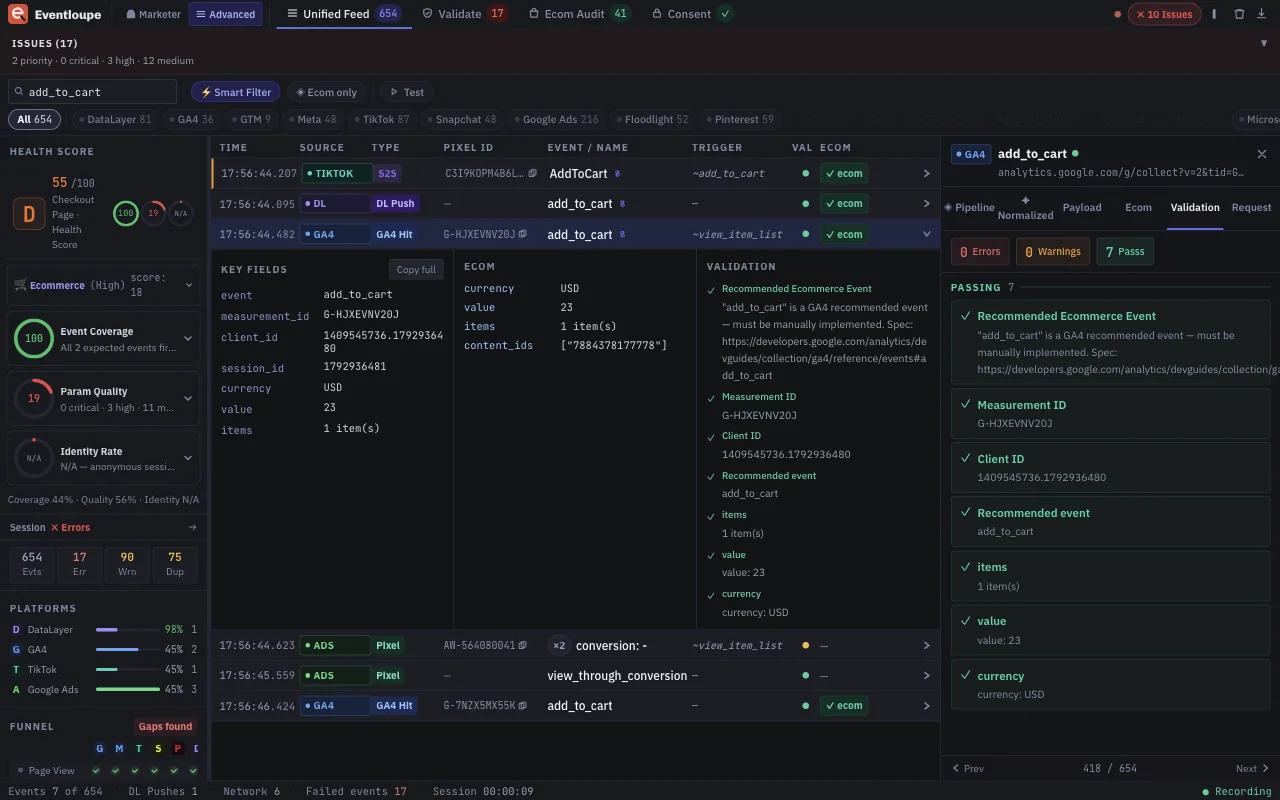The width and height of the screenshot is (1280, 800).
Task: Click the Google Ads platform icon
Action: click(16, 690)
